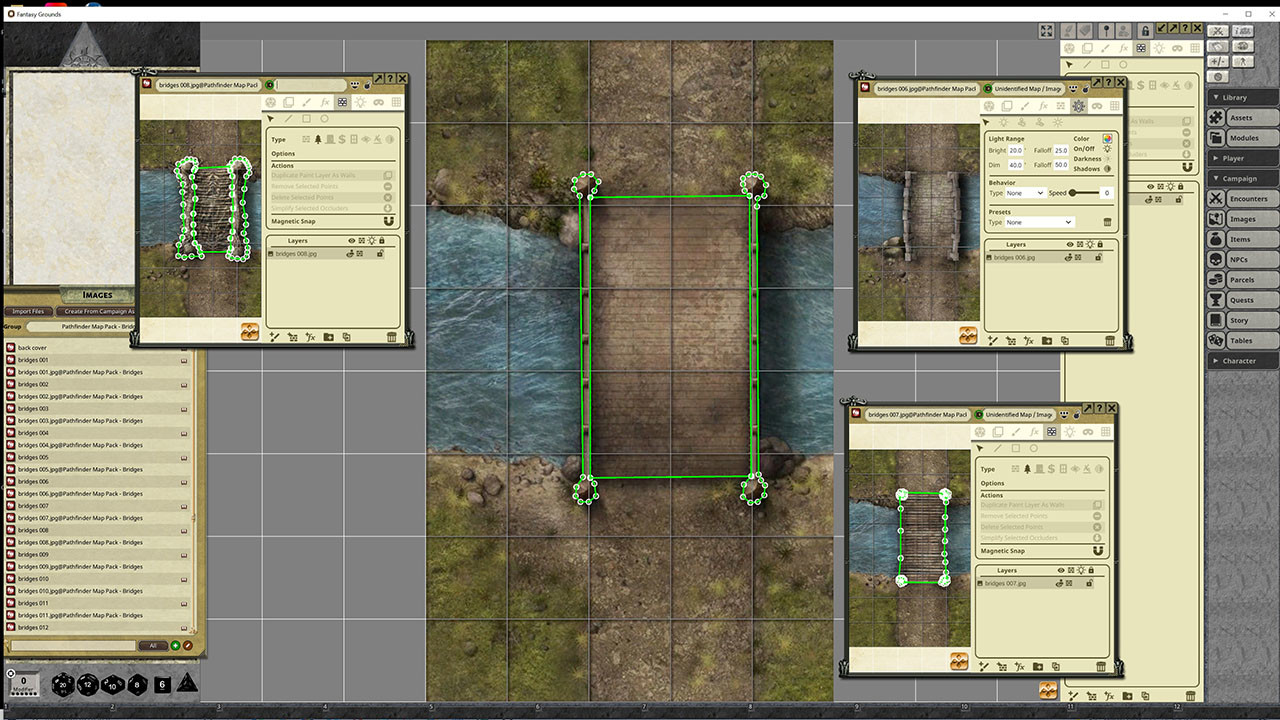Roll the d20 die in the bottom-left dice tray
This screenshot has width=1280, height=720.
click(62, 685)
